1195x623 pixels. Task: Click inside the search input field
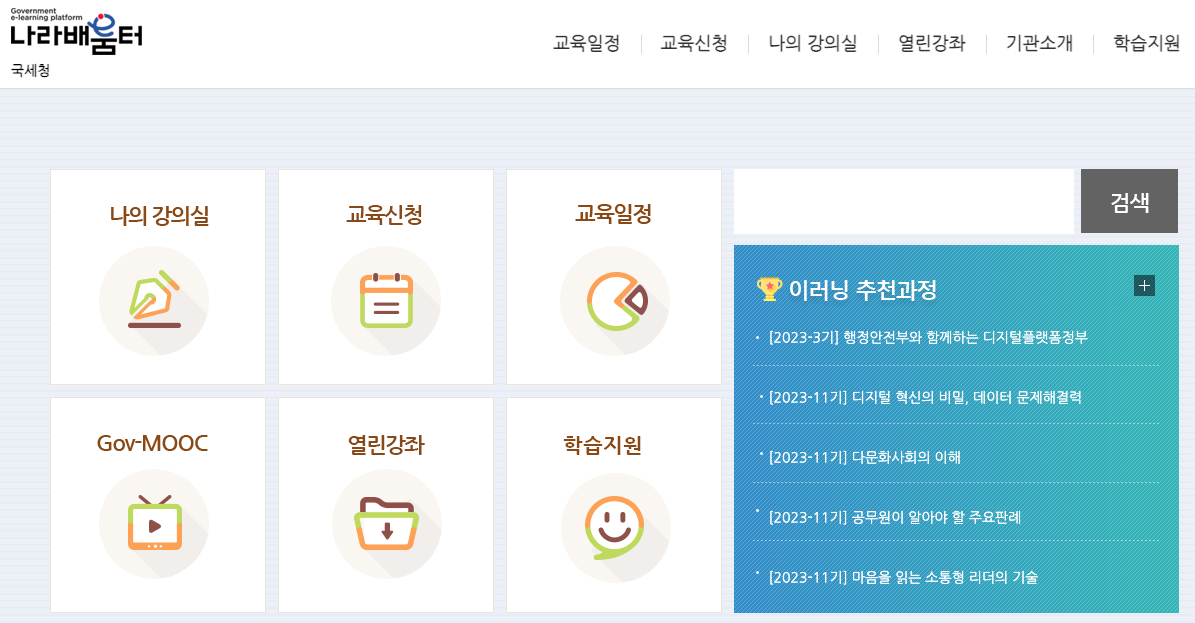(905, 200)
